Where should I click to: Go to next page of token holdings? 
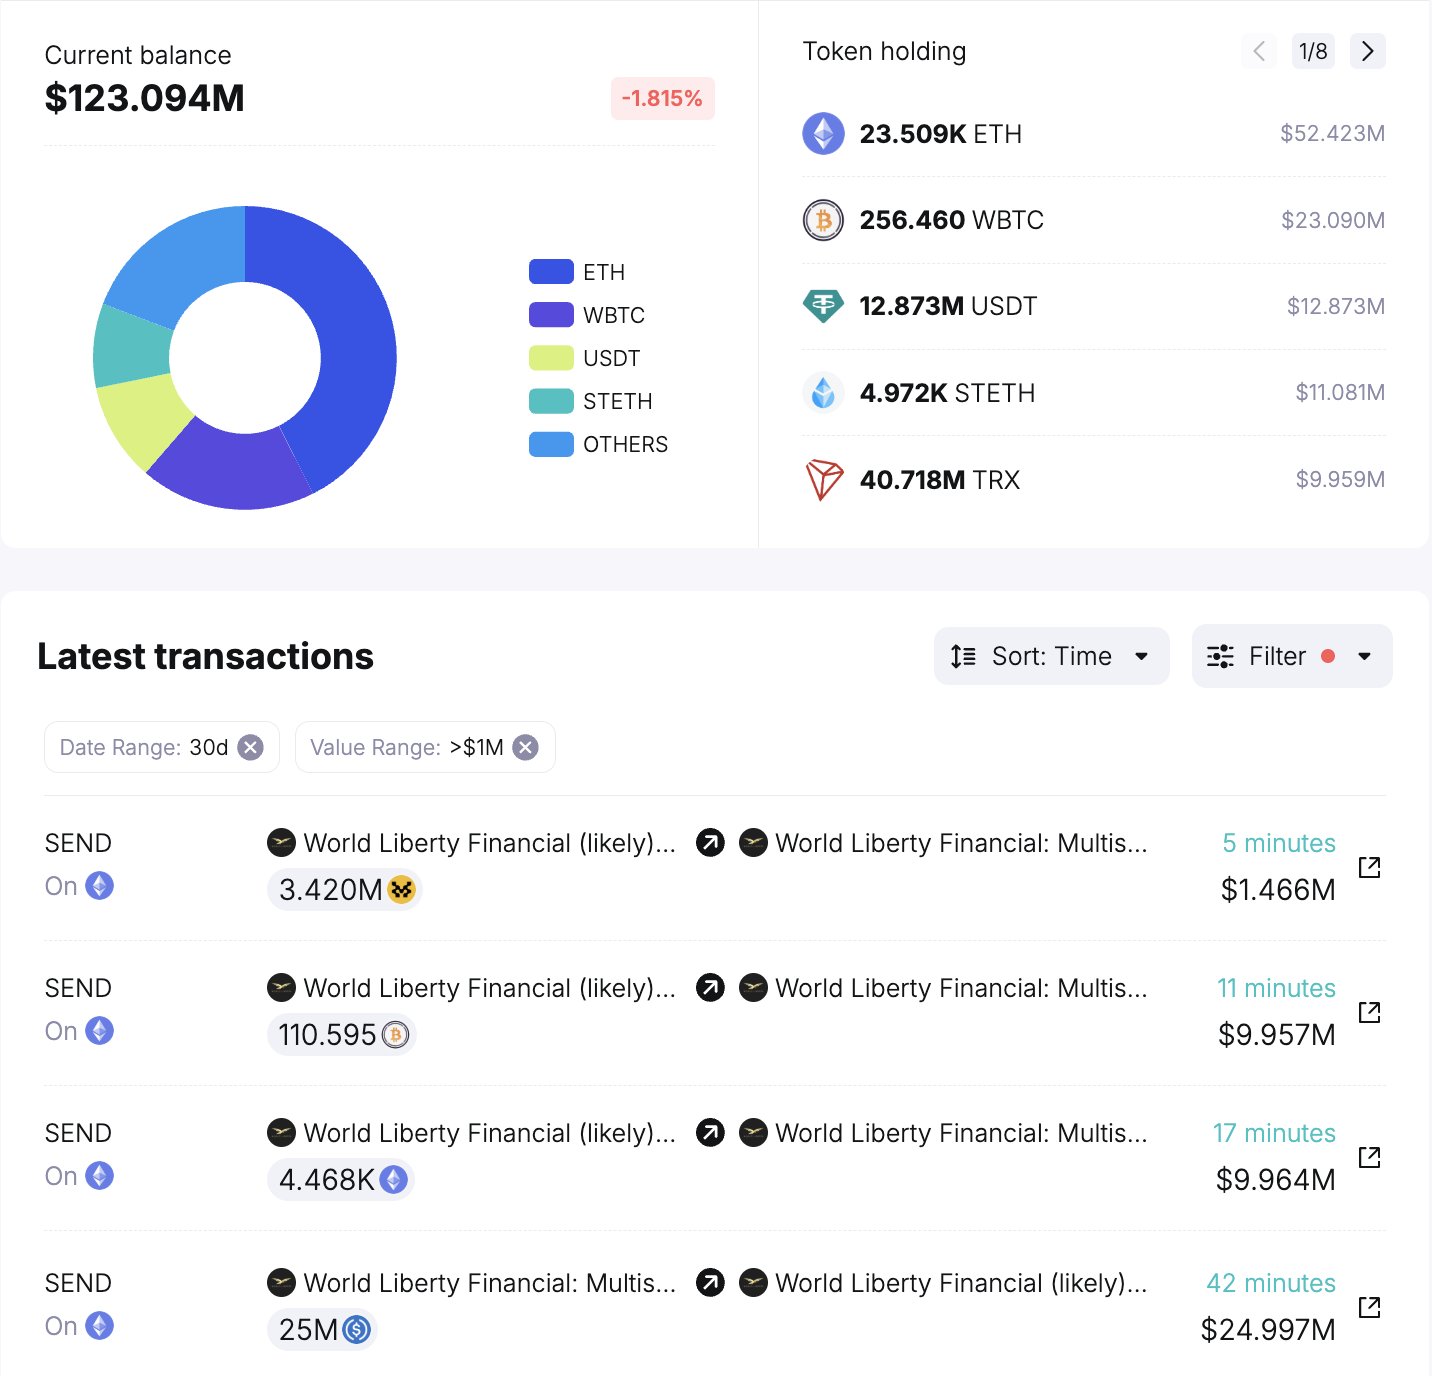1367,51
